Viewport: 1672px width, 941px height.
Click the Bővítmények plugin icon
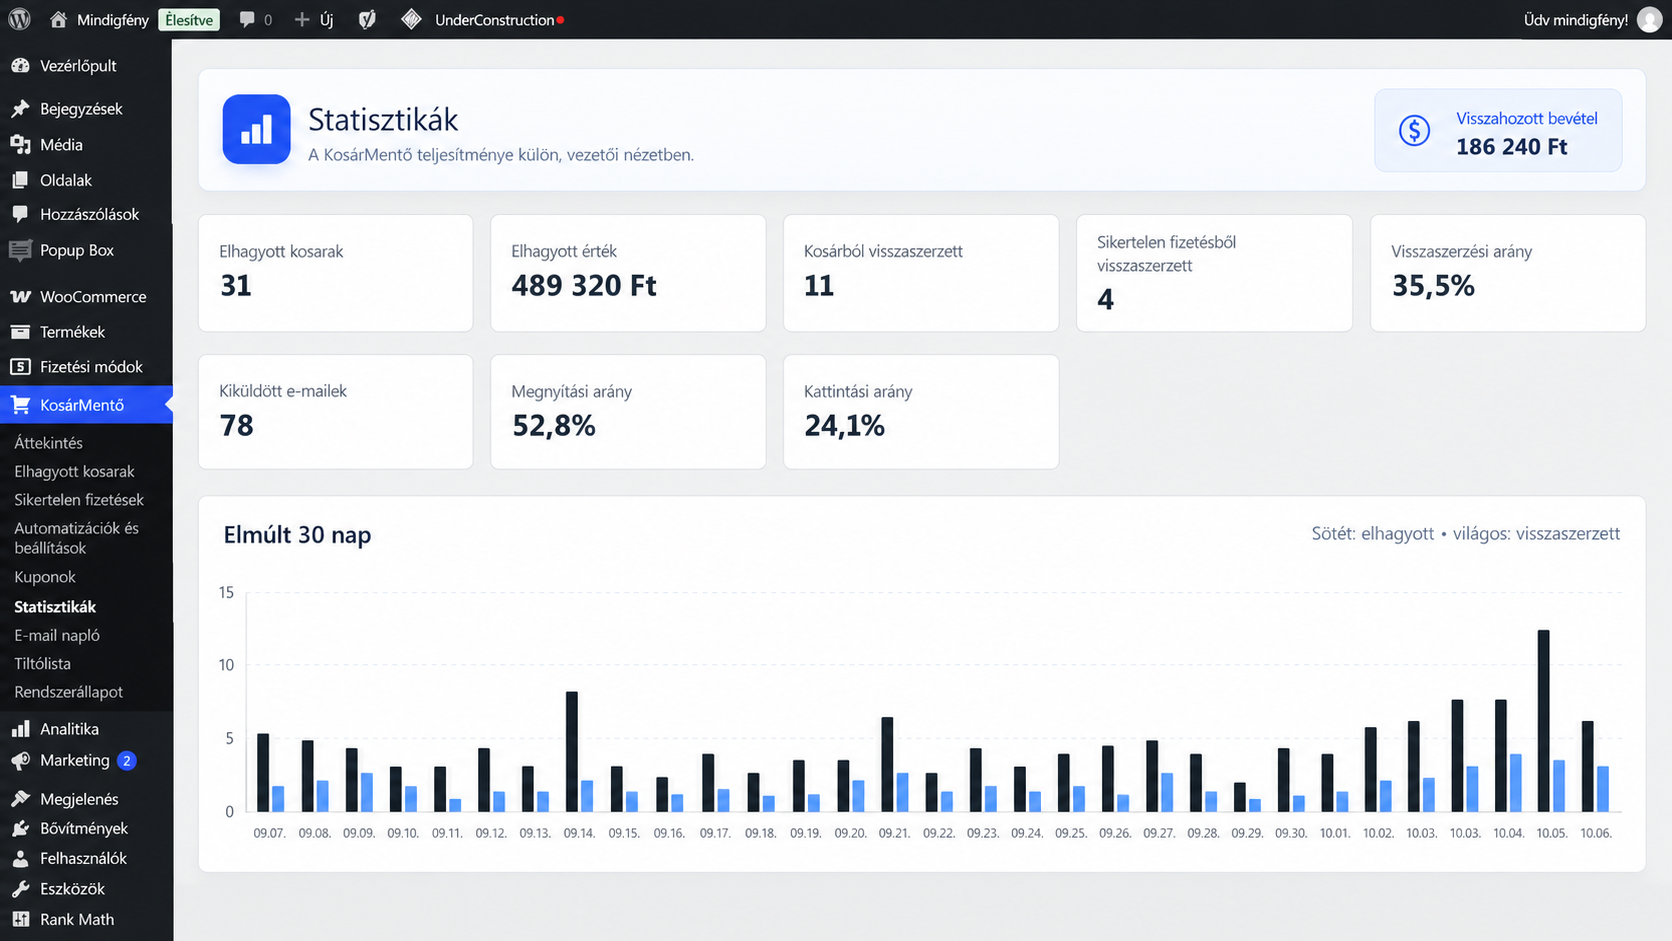(20, 828)
